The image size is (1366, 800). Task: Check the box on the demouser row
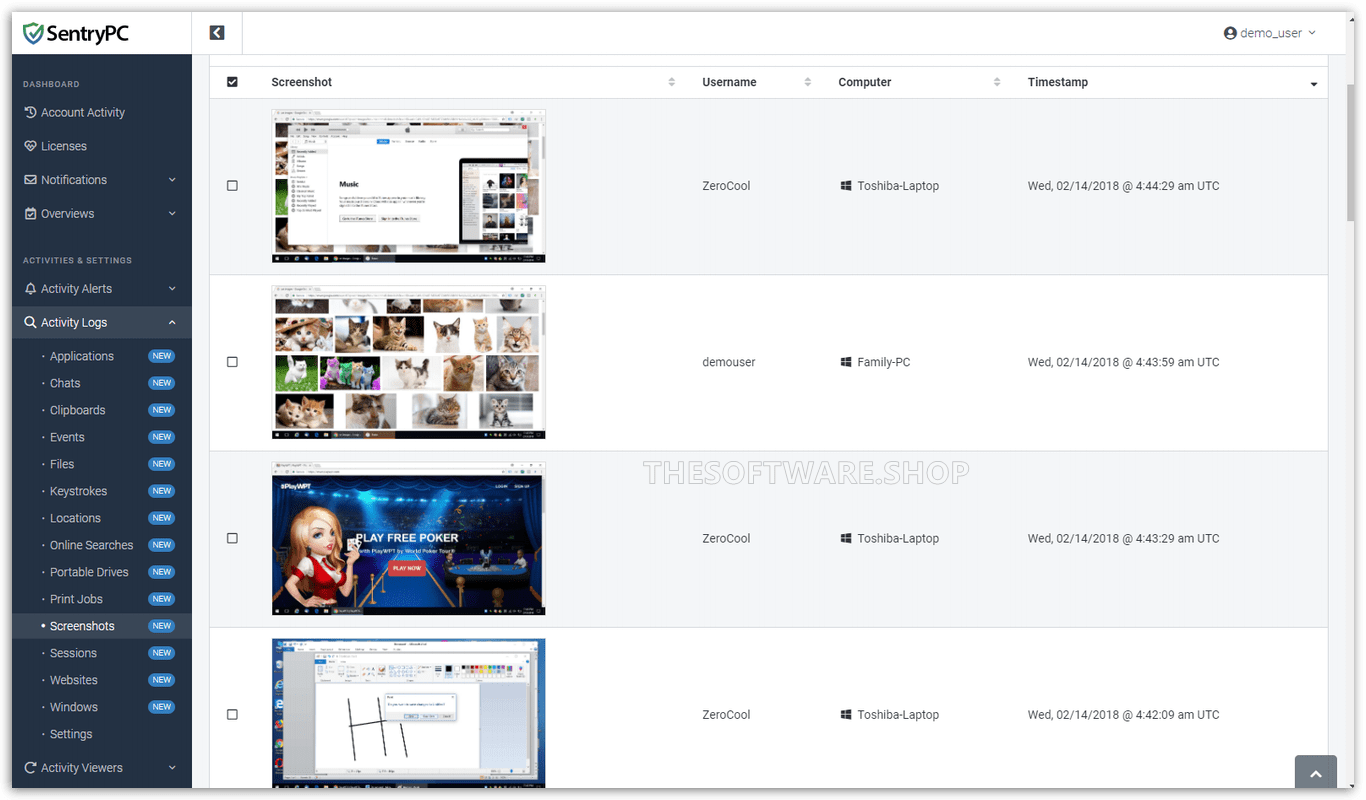pyautogui.click(x=232, y=362)
